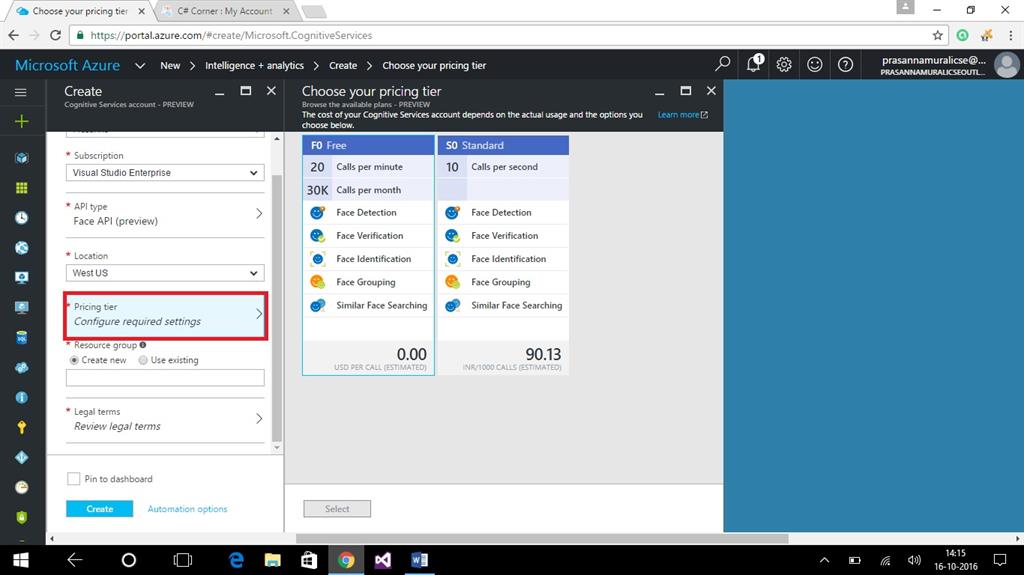The image size is (1024, 575).
Task: Open Task View from the taskbar
Action: (x=183, y=560)
